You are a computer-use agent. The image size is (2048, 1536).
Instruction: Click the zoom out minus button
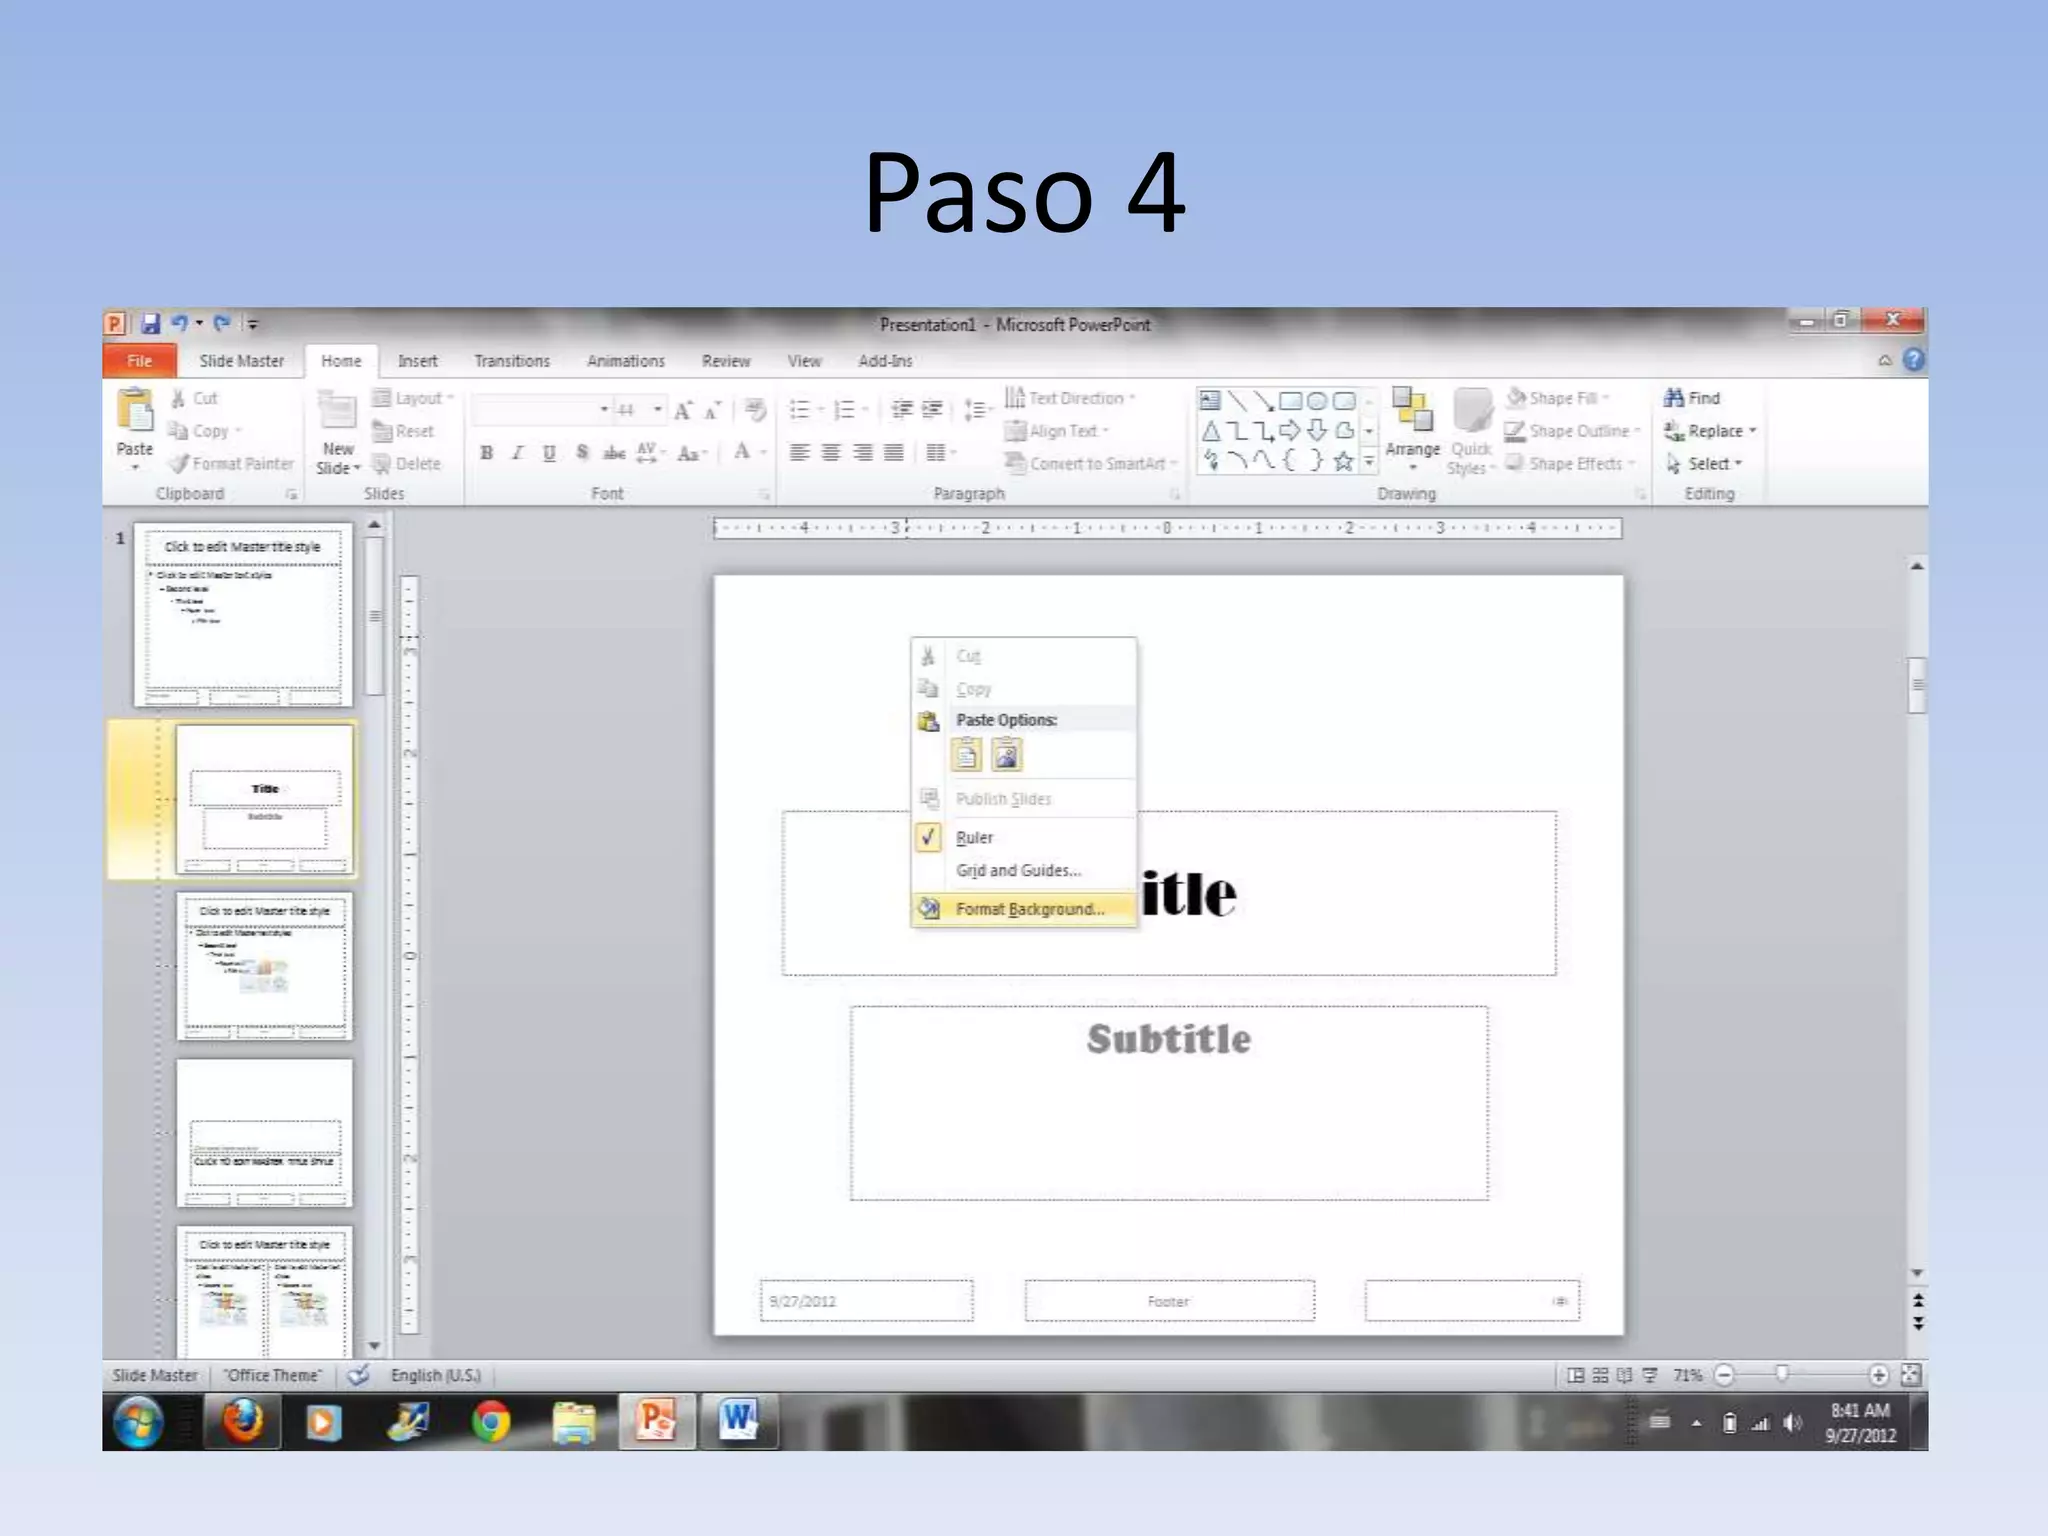[1724, 1375]
